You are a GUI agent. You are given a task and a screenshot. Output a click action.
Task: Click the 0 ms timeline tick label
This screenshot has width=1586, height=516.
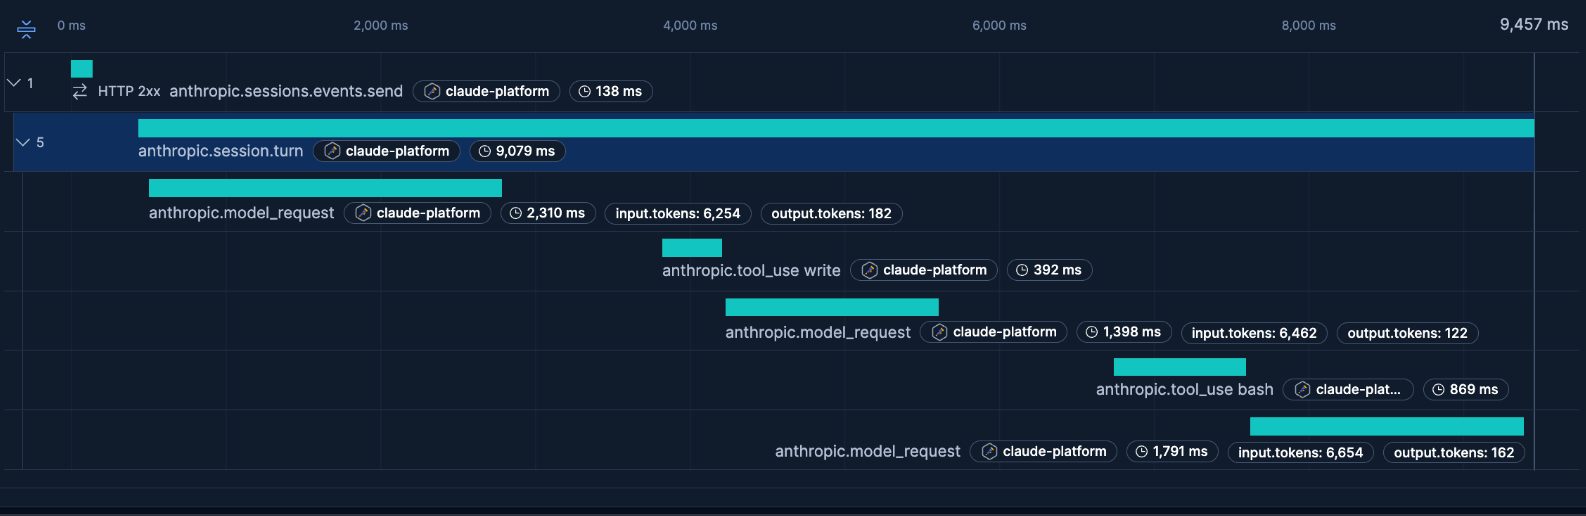point(71,25)
